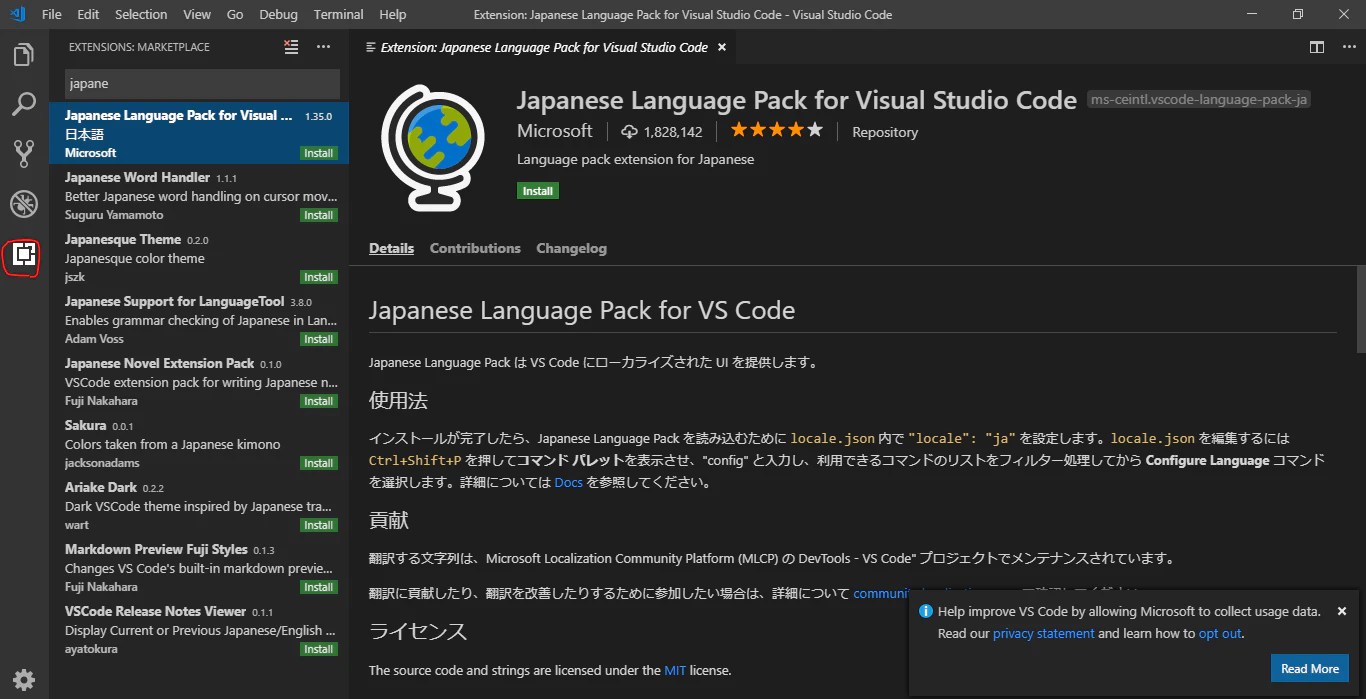Select Japanese Novel Extension Pack entry
This screenshot has width=1366, height=699.
[199, 381]
